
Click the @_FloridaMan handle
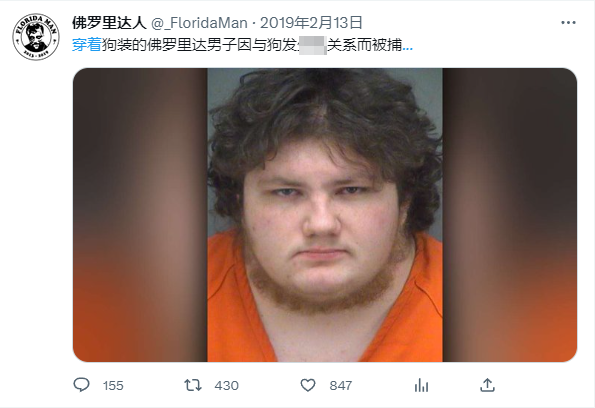click(199, 23)
